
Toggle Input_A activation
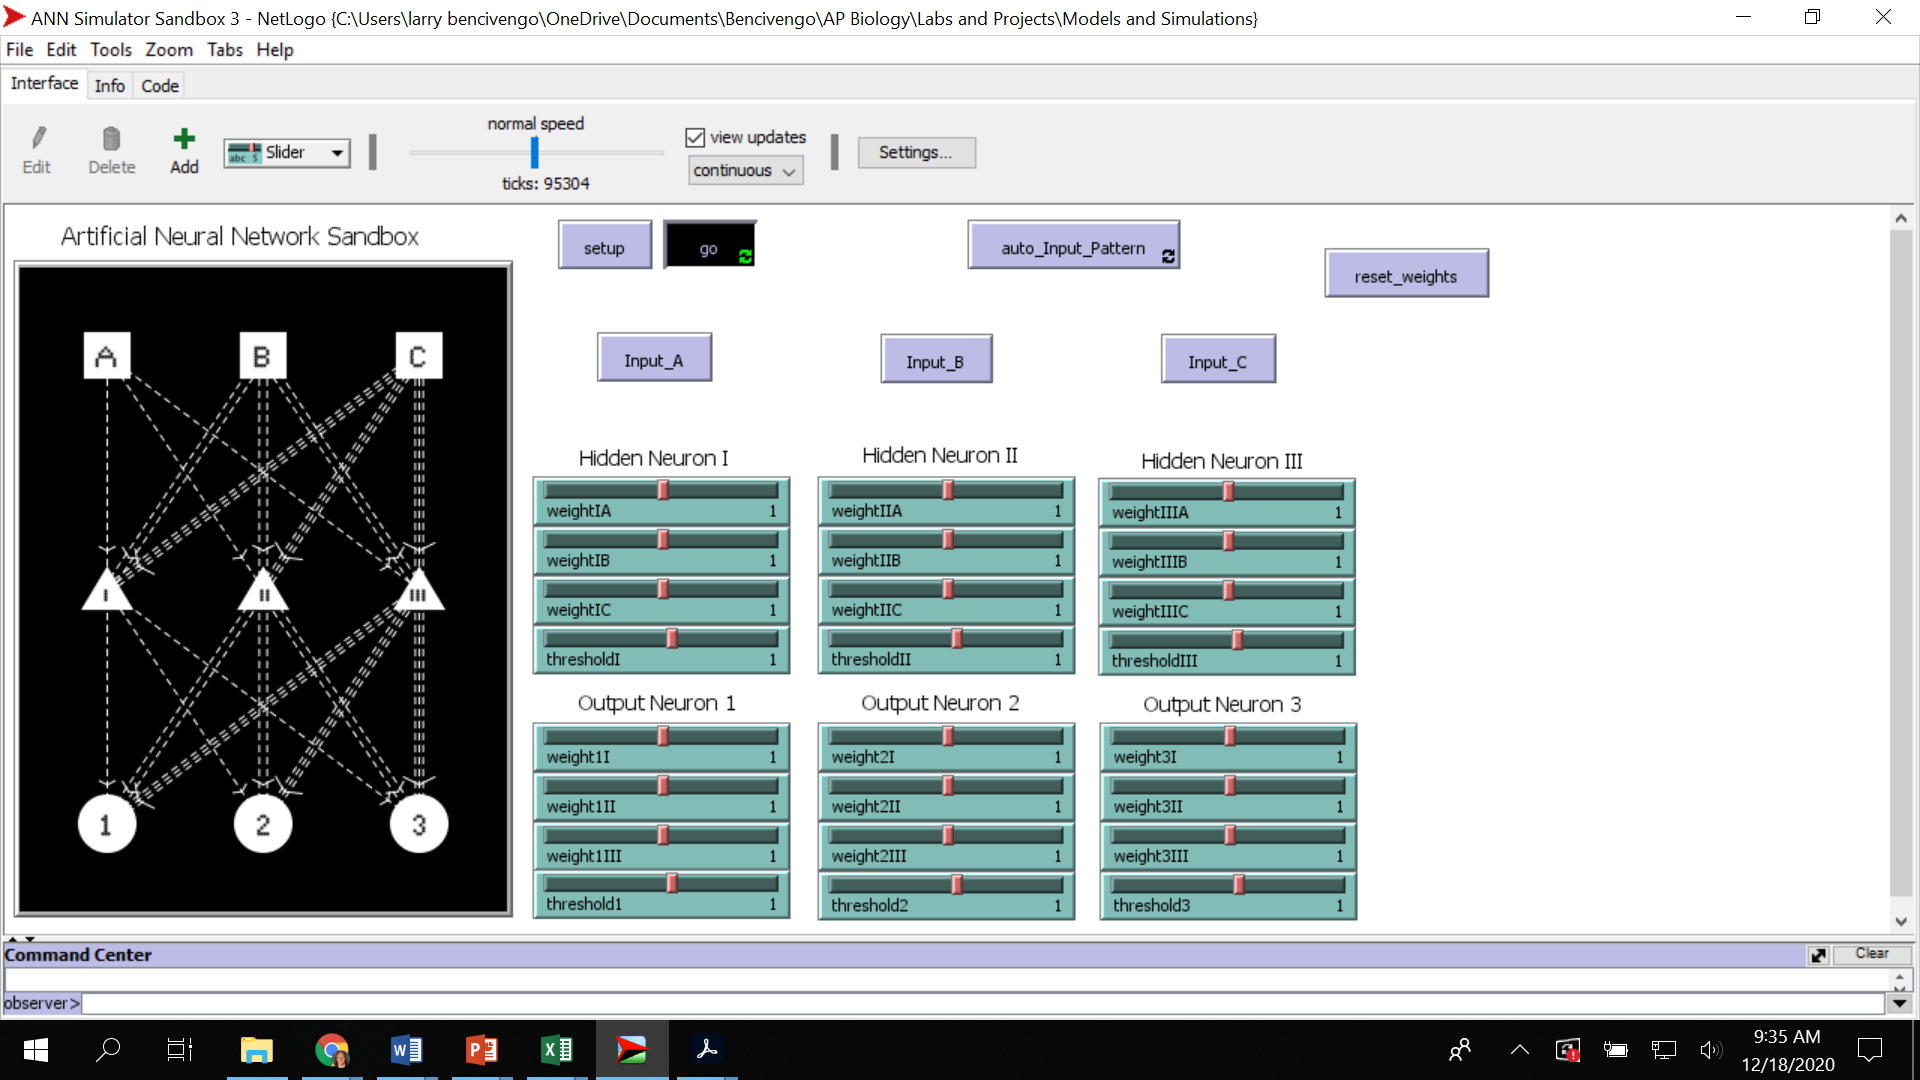(x=653, y=361)
